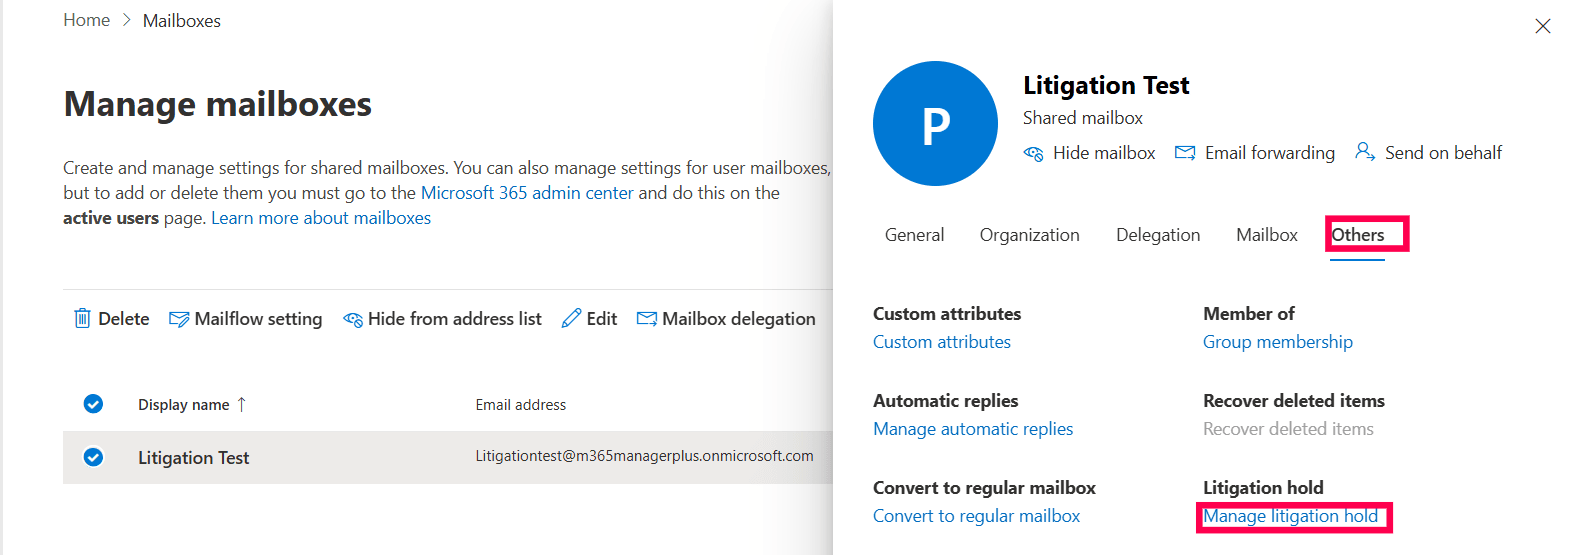The width and height of the screenshot is (1572, 555).
Task: Click Convert to regular mailbox link
Action: click(x=976, y=516)
